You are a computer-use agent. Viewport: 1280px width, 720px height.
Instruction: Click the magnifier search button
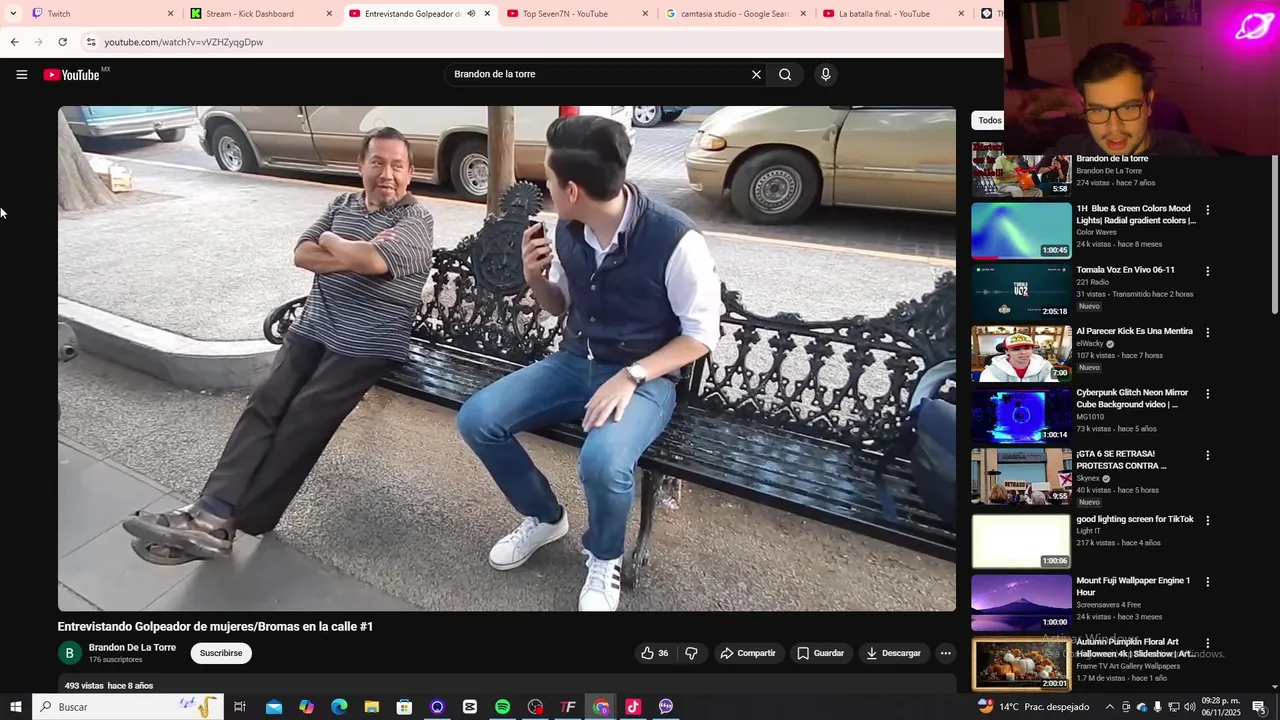[785, 74]
